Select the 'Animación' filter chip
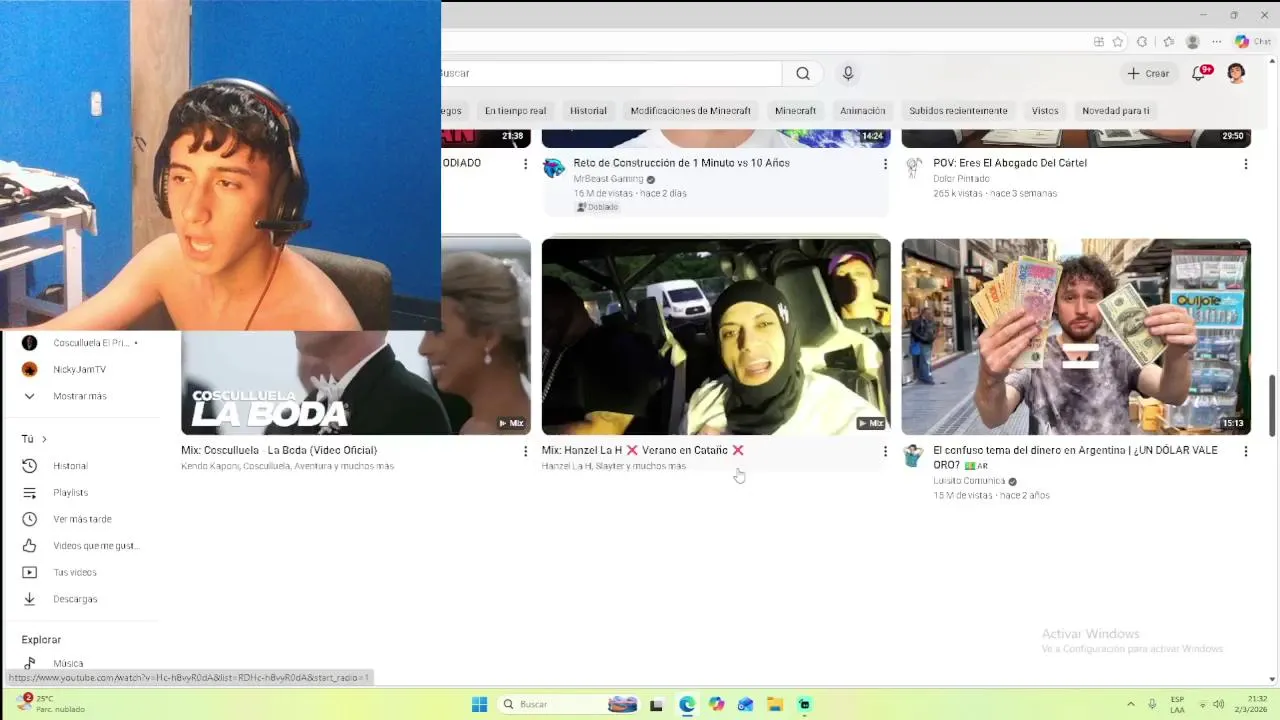 click(x=862, y=111)
